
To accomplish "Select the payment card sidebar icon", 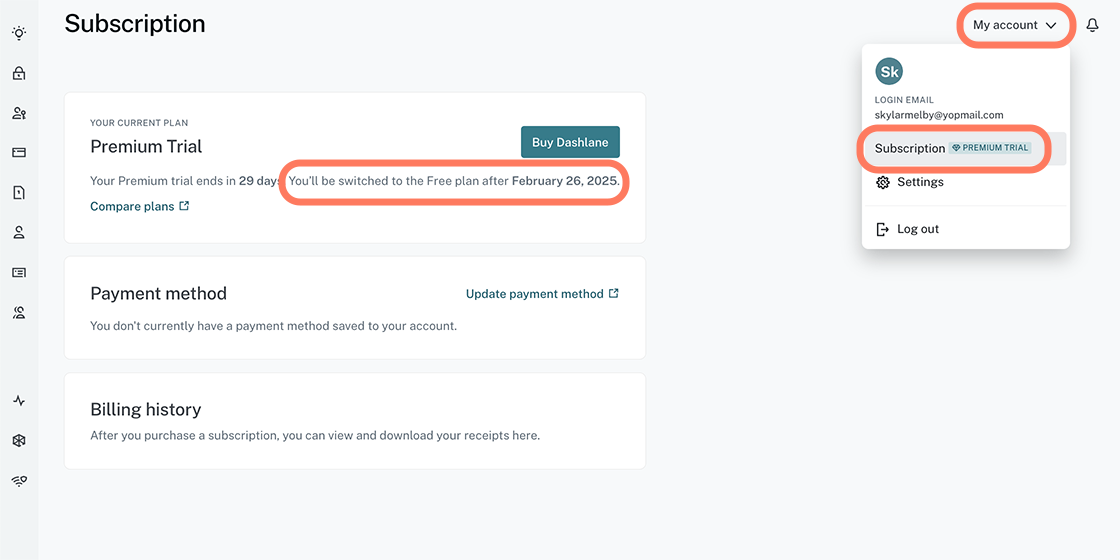I will pos(19,153).
